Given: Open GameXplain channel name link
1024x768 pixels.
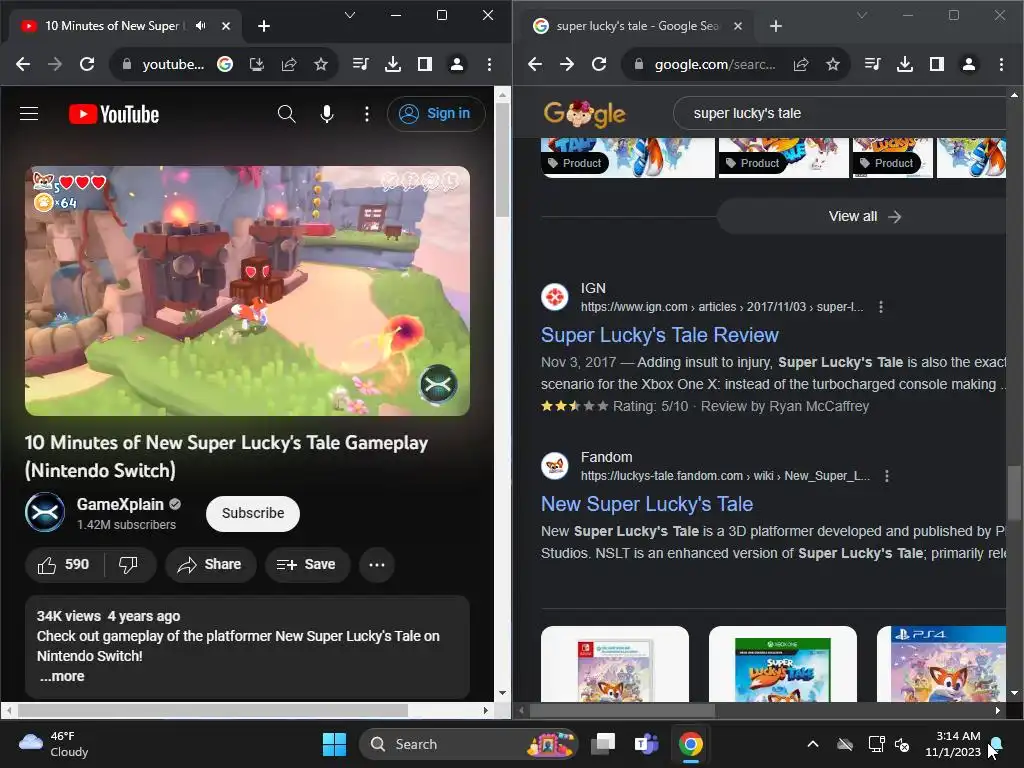Looking at the screenshot, I should click(120, 504).
